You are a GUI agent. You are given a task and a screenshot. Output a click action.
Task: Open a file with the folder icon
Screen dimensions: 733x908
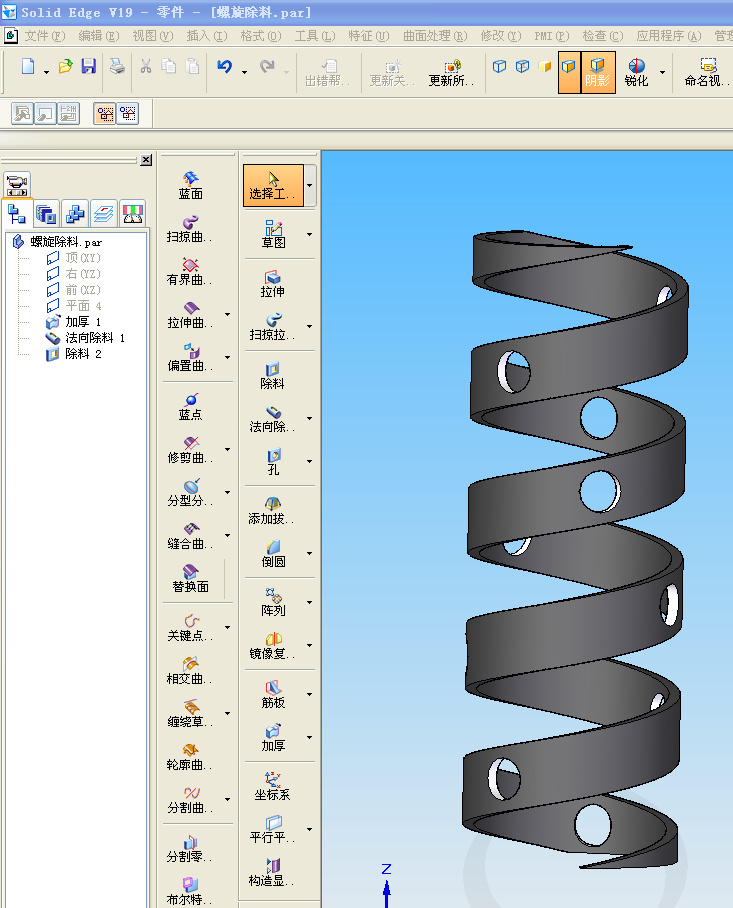65,66
